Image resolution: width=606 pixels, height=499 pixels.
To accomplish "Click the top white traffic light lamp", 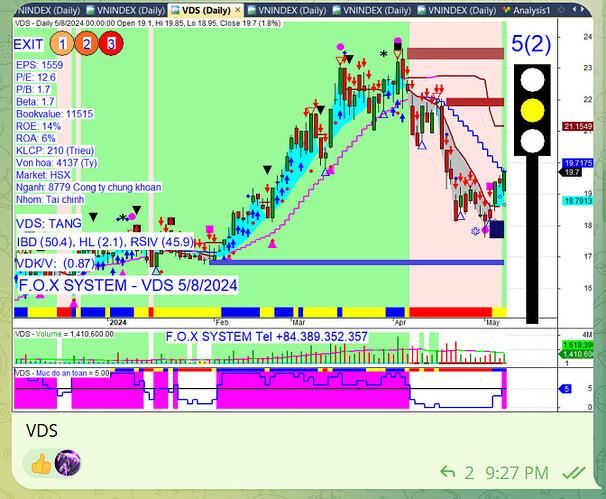I will point(532,80).
